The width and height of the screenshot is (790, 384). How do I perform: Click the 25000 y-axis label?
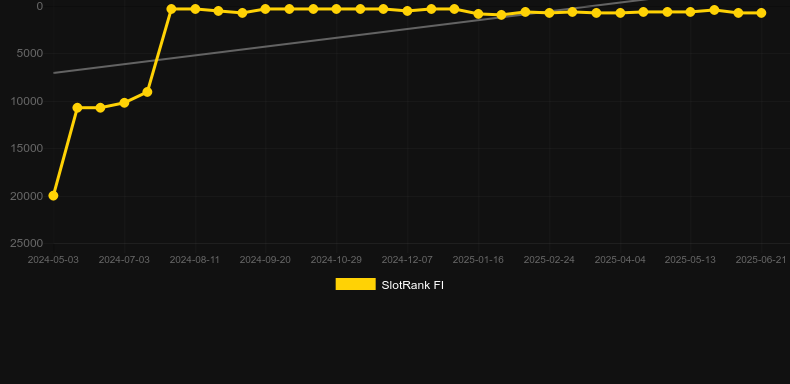coord(27,243)
